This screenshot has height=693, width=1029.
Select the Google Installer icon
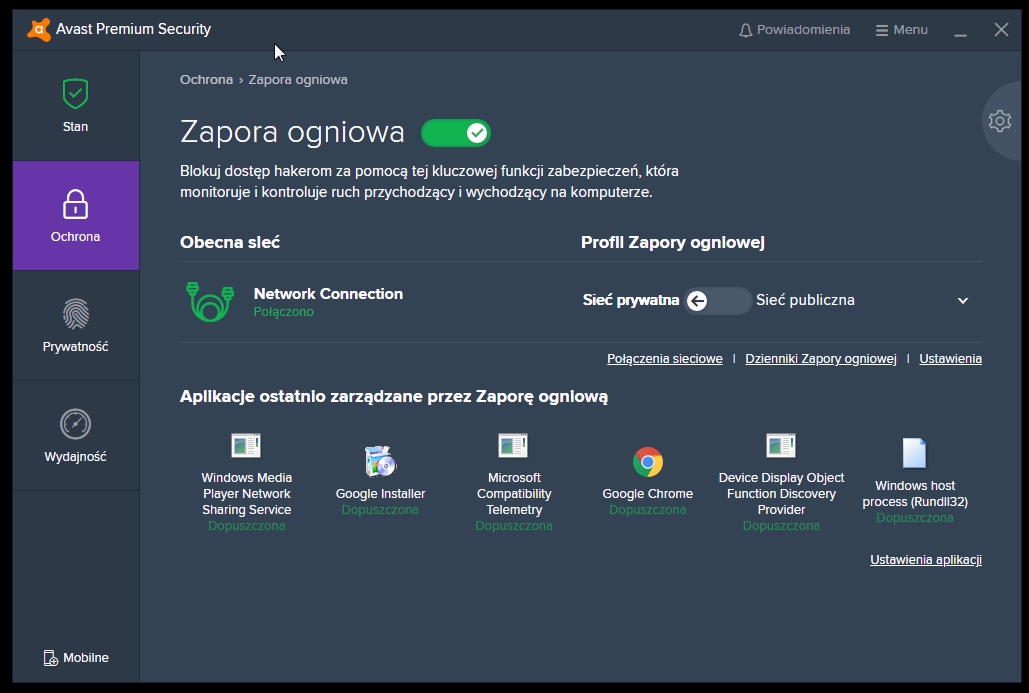pos(380,461)
